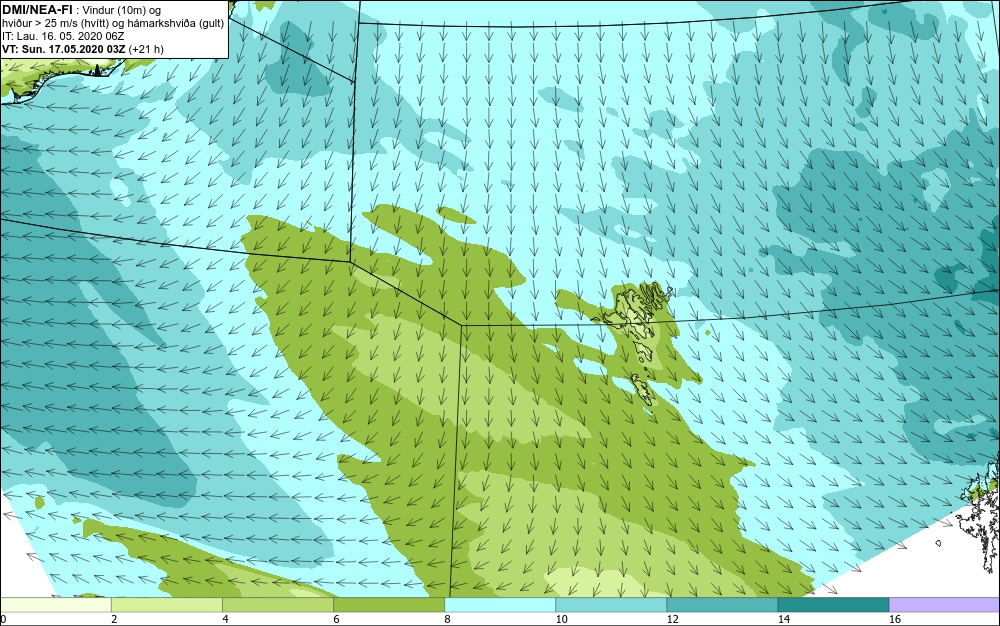1000x626 pixels.
Task: Click the legend label '10'
Action: point(561,619)
